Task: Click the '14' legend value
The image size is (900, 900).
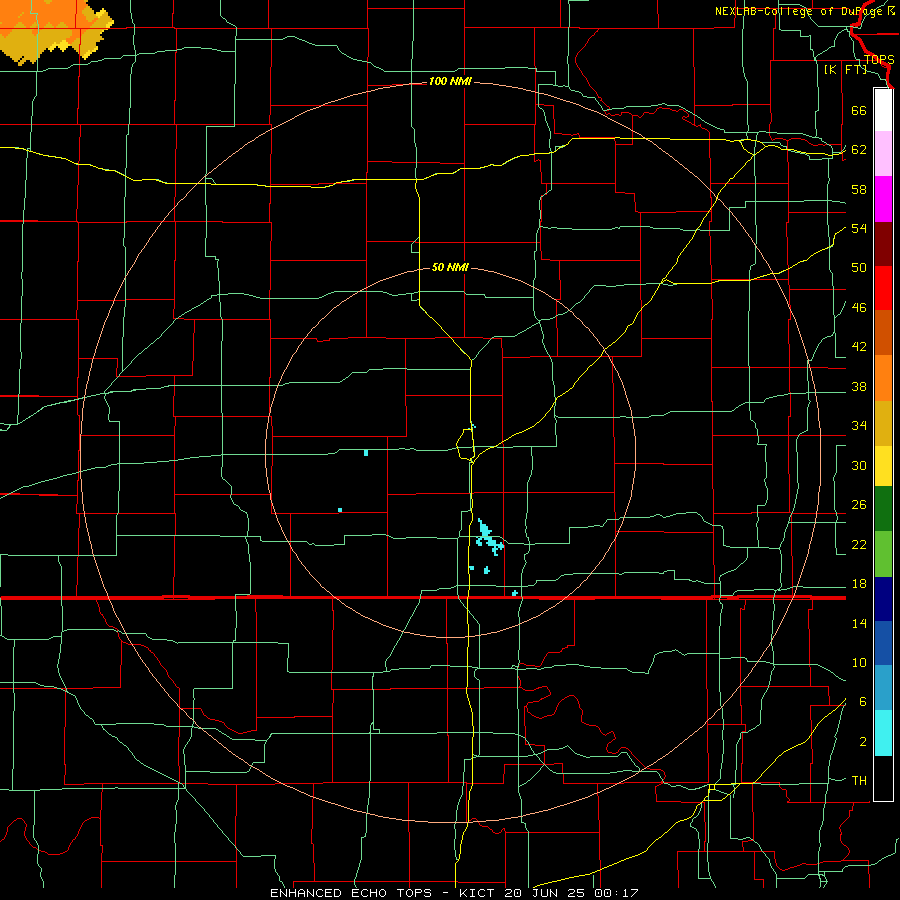Action: click(x=859, y=623)
